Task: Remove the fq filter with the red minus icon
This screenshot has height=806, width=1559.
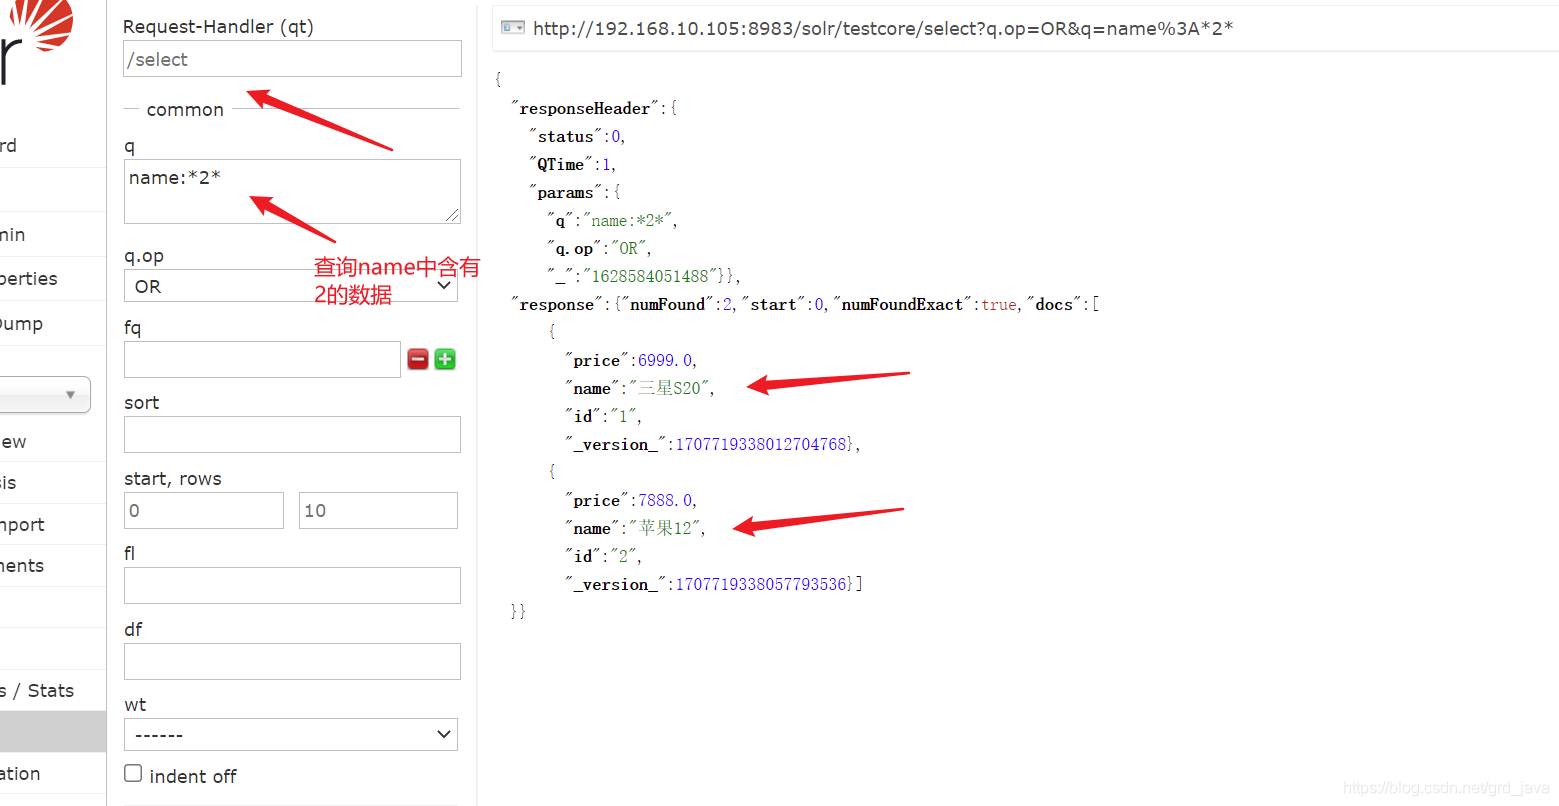Action: pos(418,359)
